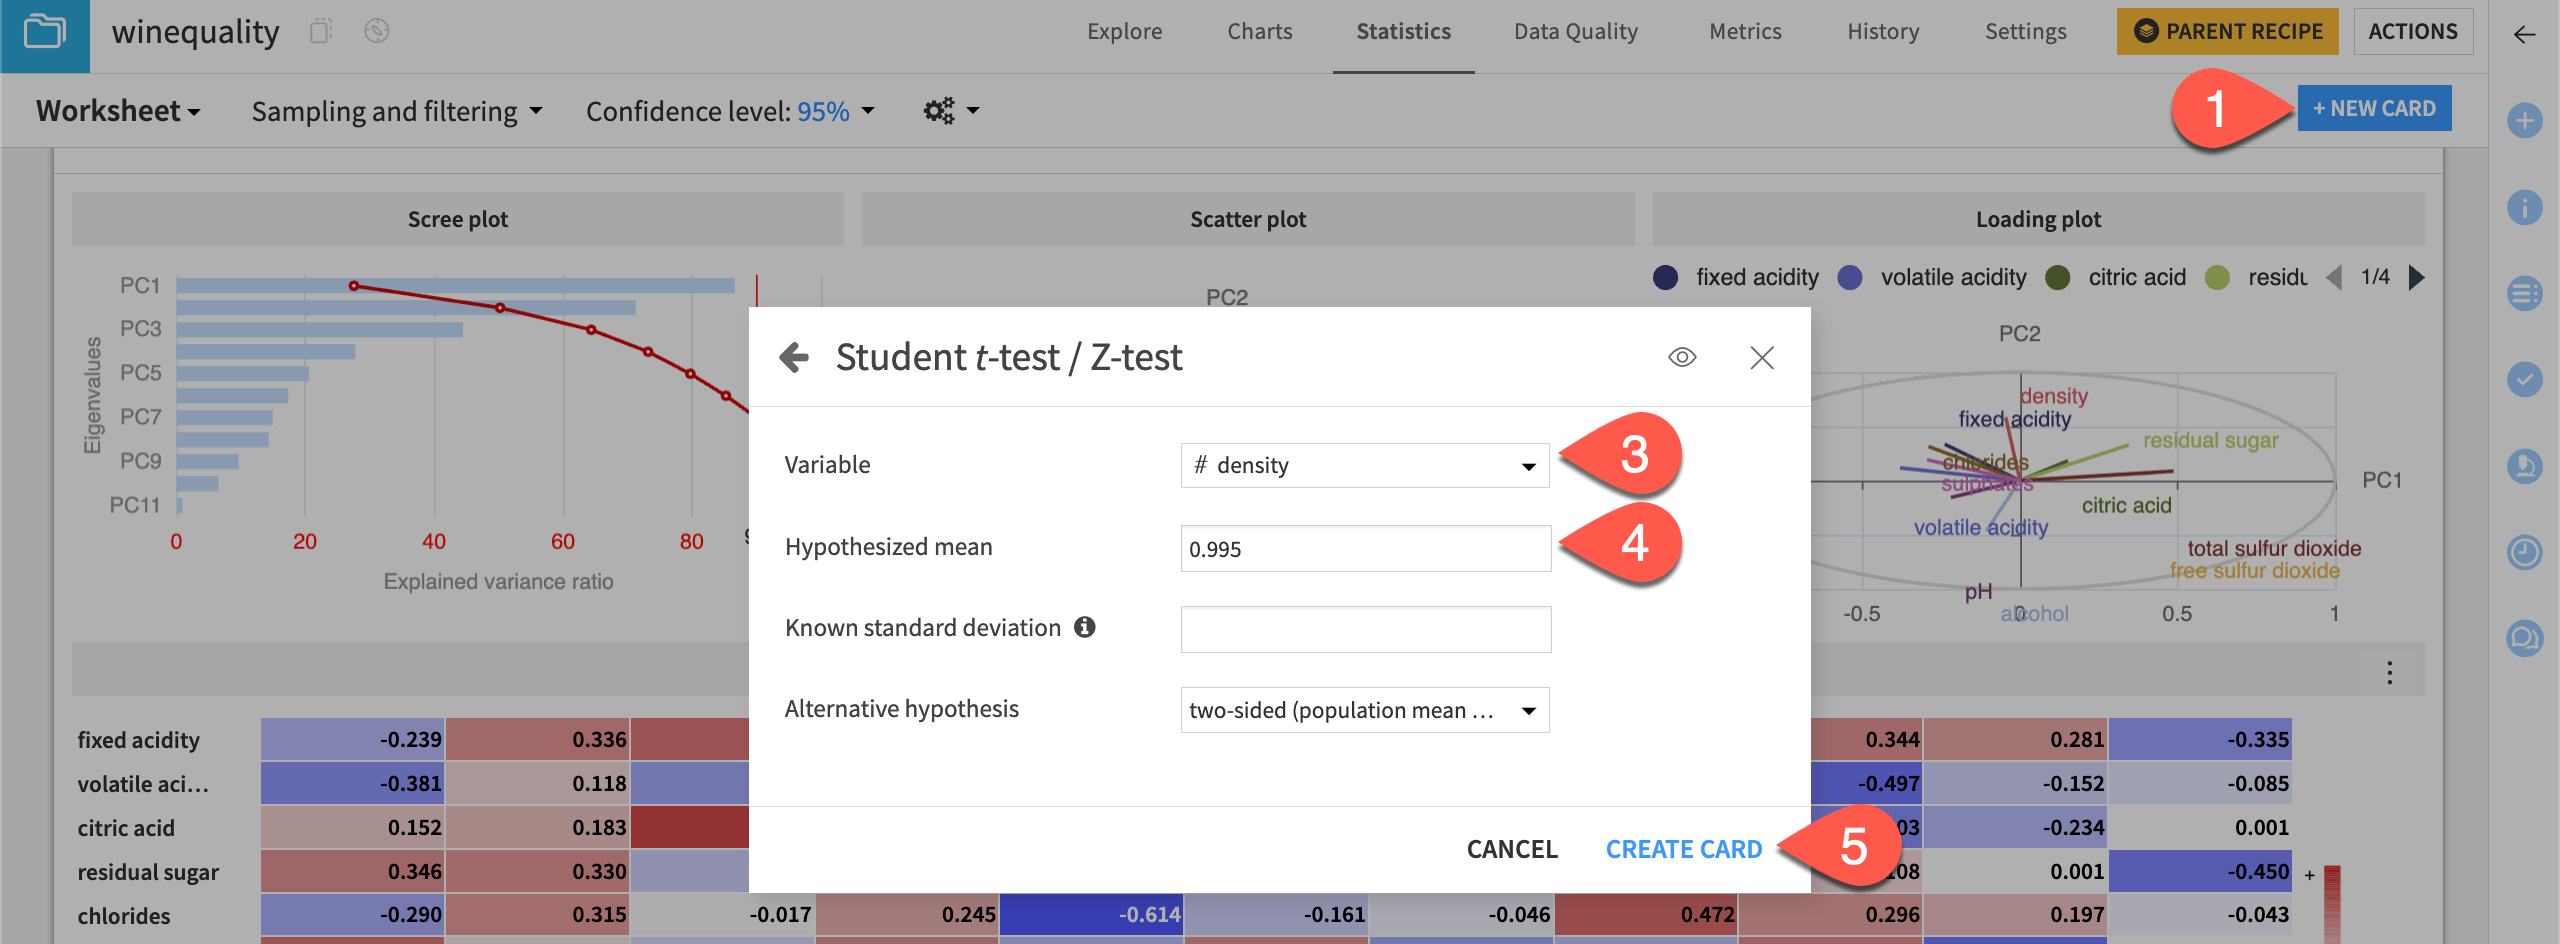Click the CREATE CARD button
Screen dimensions: 2560x944
(1684, 849)
